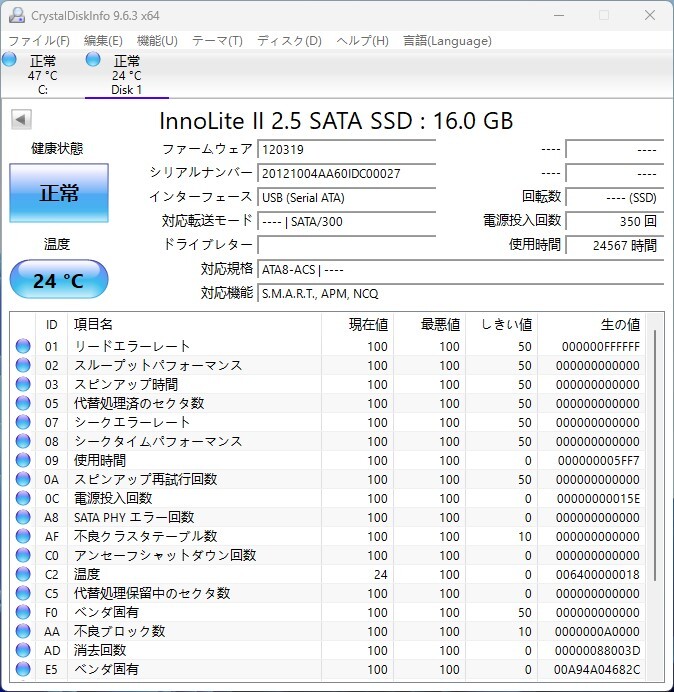Click the features field S.M.A.R.T., APM, NCQ

[x=460, y=293]
